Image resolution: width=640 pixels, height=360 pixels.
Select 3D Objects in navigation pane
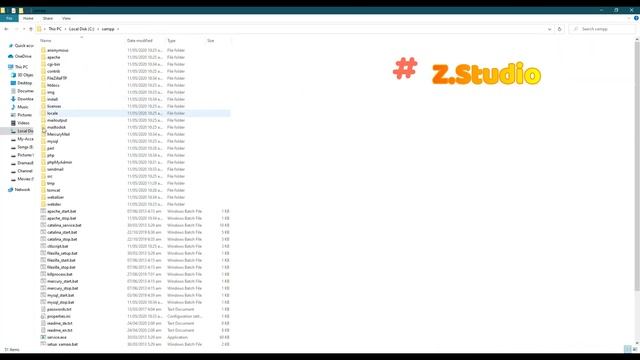click(x=23, y=75)
